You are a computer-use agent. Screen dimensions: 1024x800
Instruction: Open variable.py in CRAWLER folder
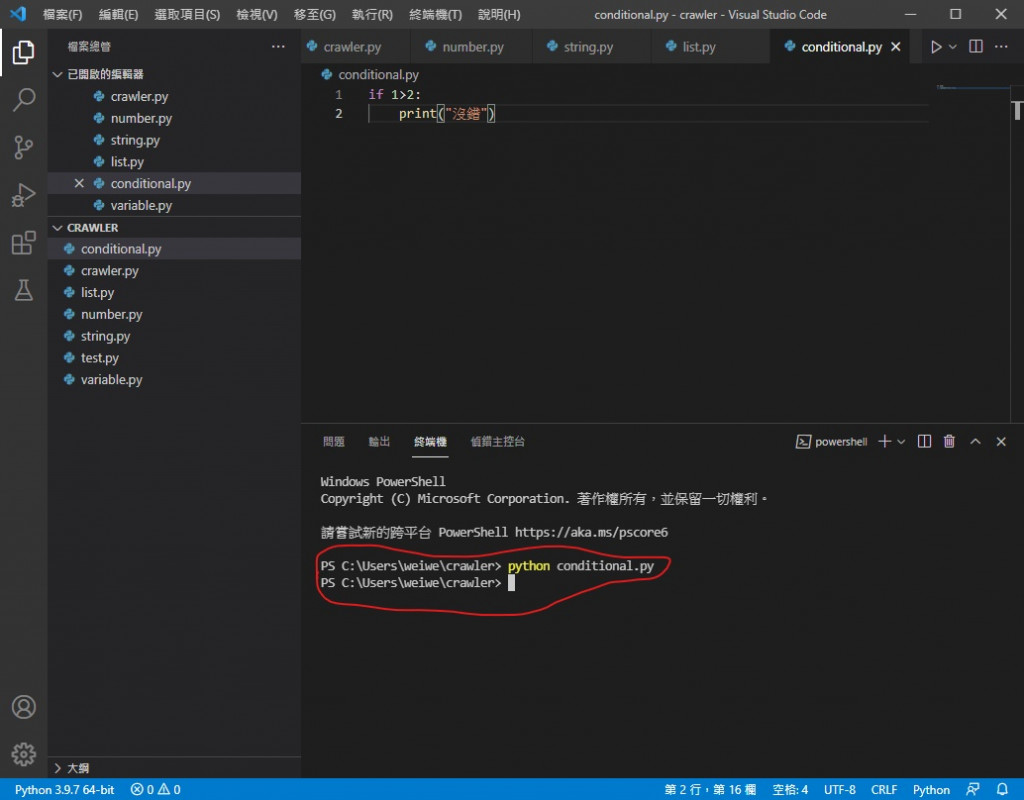click(174, 379)
